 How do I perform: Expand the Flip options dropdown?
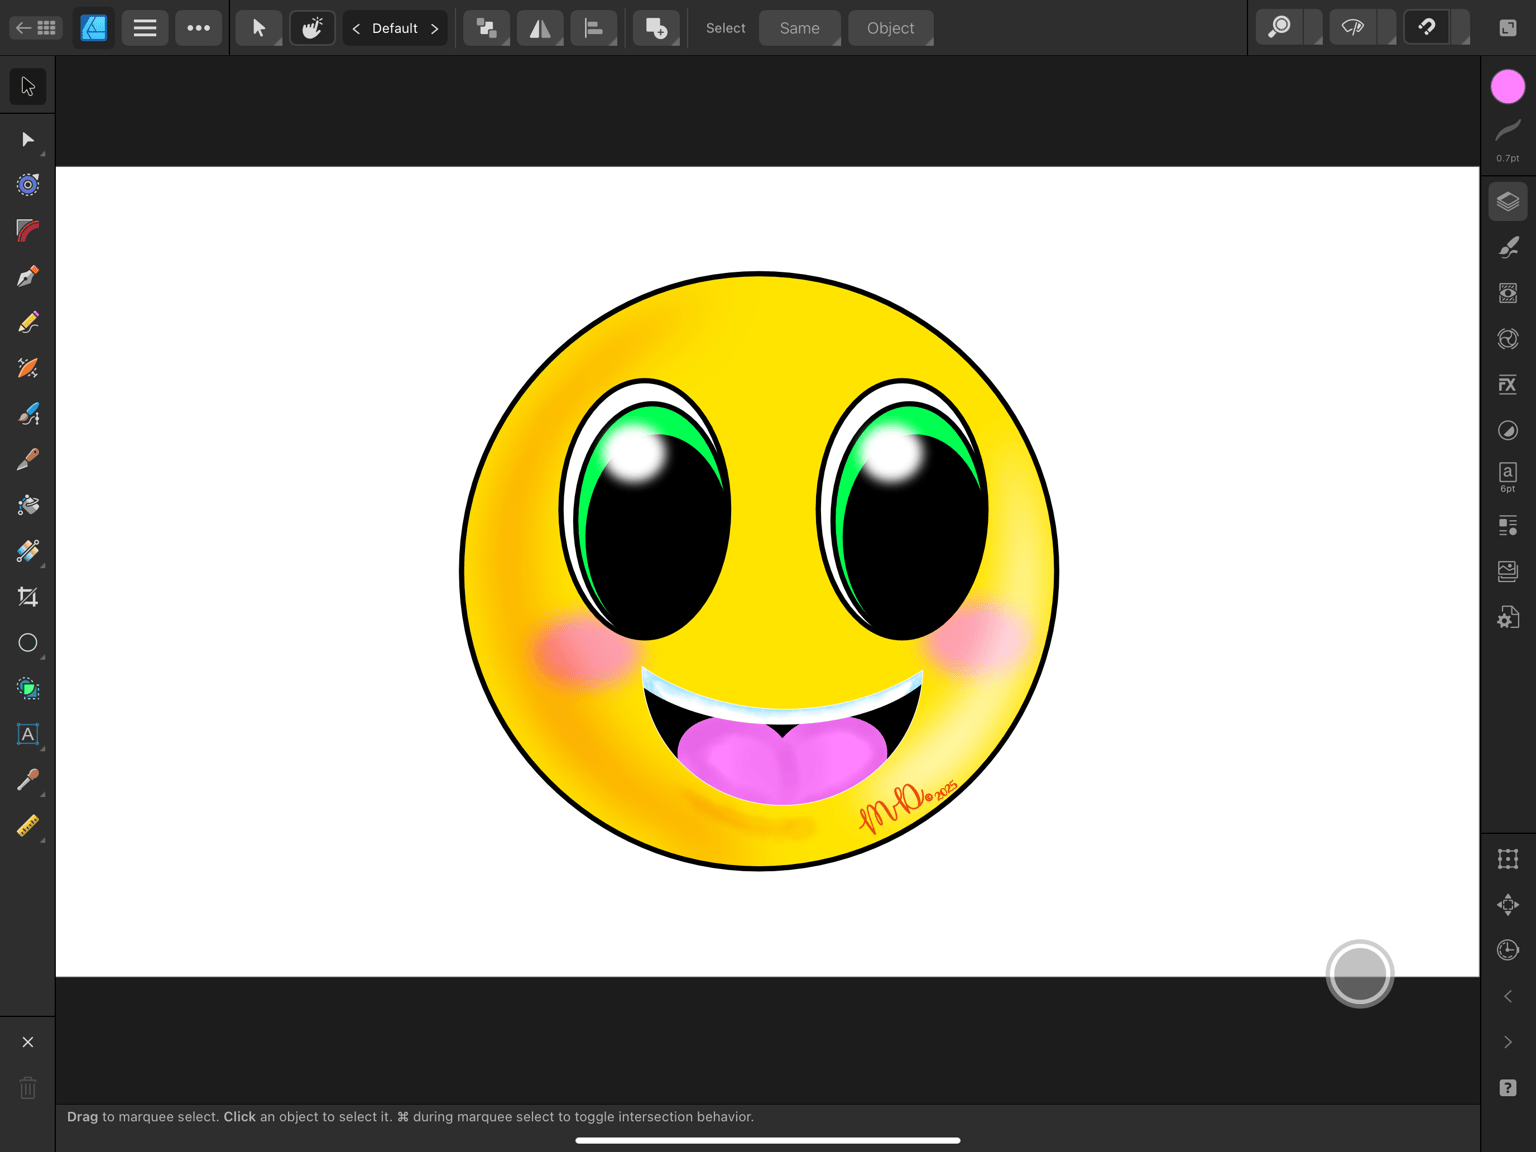coord(540,28)
